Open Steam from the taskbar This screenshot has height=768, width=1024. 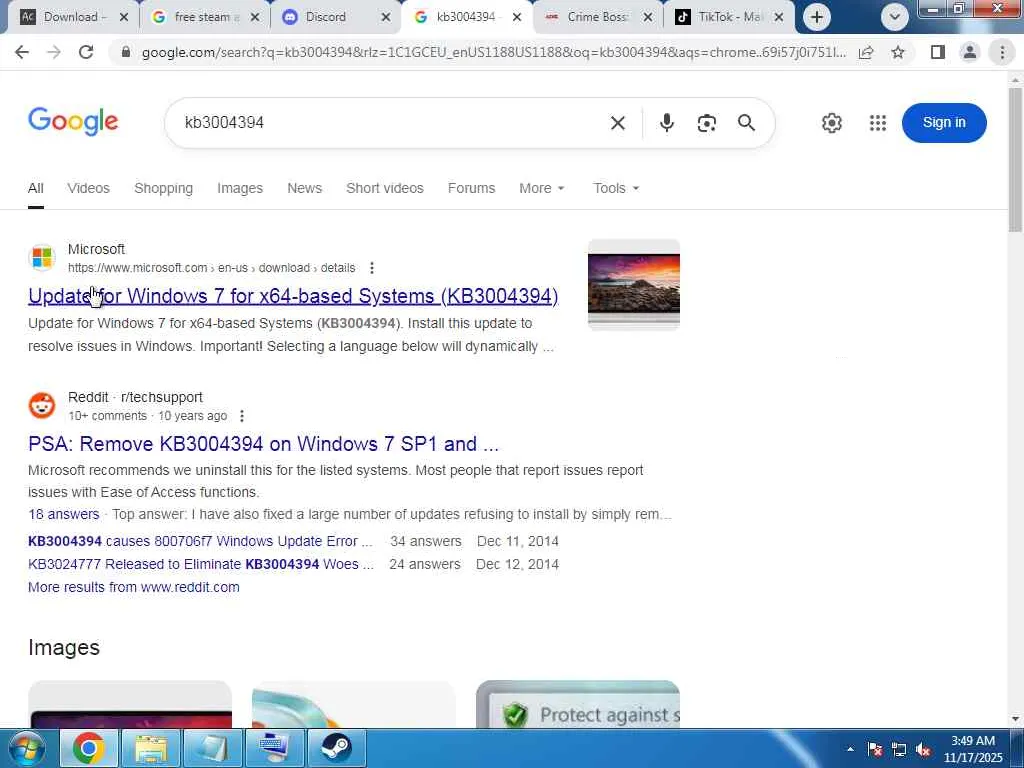point(336,748)
